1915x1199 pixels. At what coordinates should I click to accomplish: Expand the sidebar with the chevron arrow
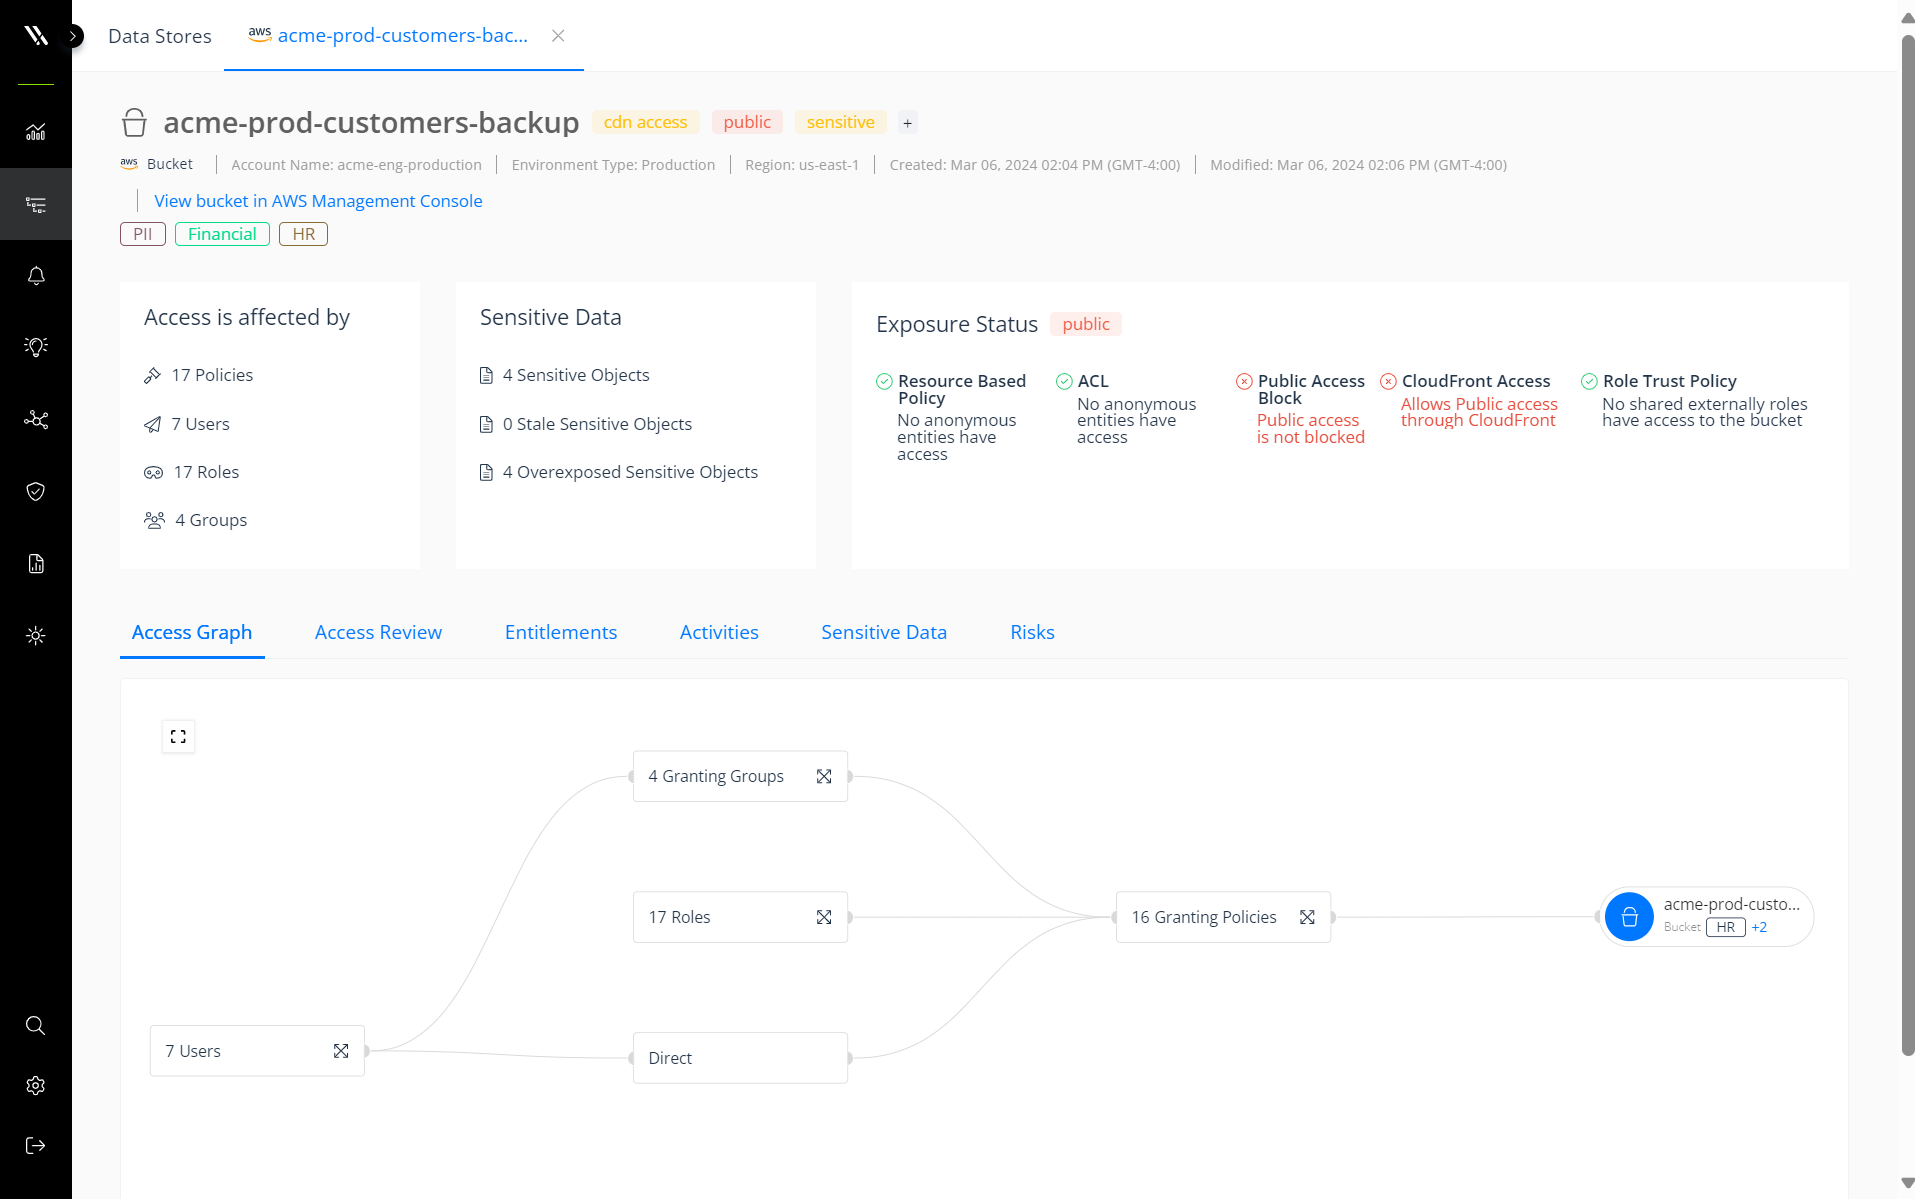point(74,36)
